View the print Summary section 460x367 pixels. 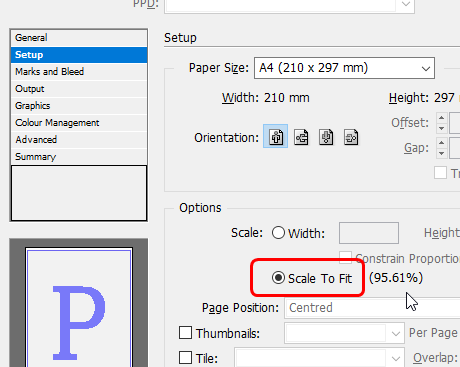(x=79, y=156)
